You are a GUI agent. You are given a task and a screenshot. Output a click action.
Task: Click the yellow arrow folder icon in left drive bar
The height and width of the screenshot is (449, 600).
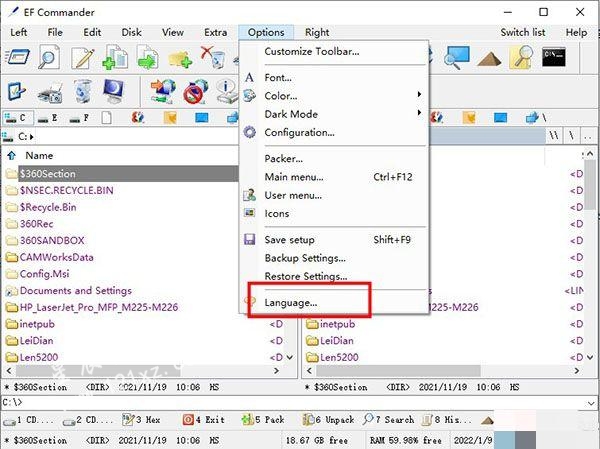(170, 118)
